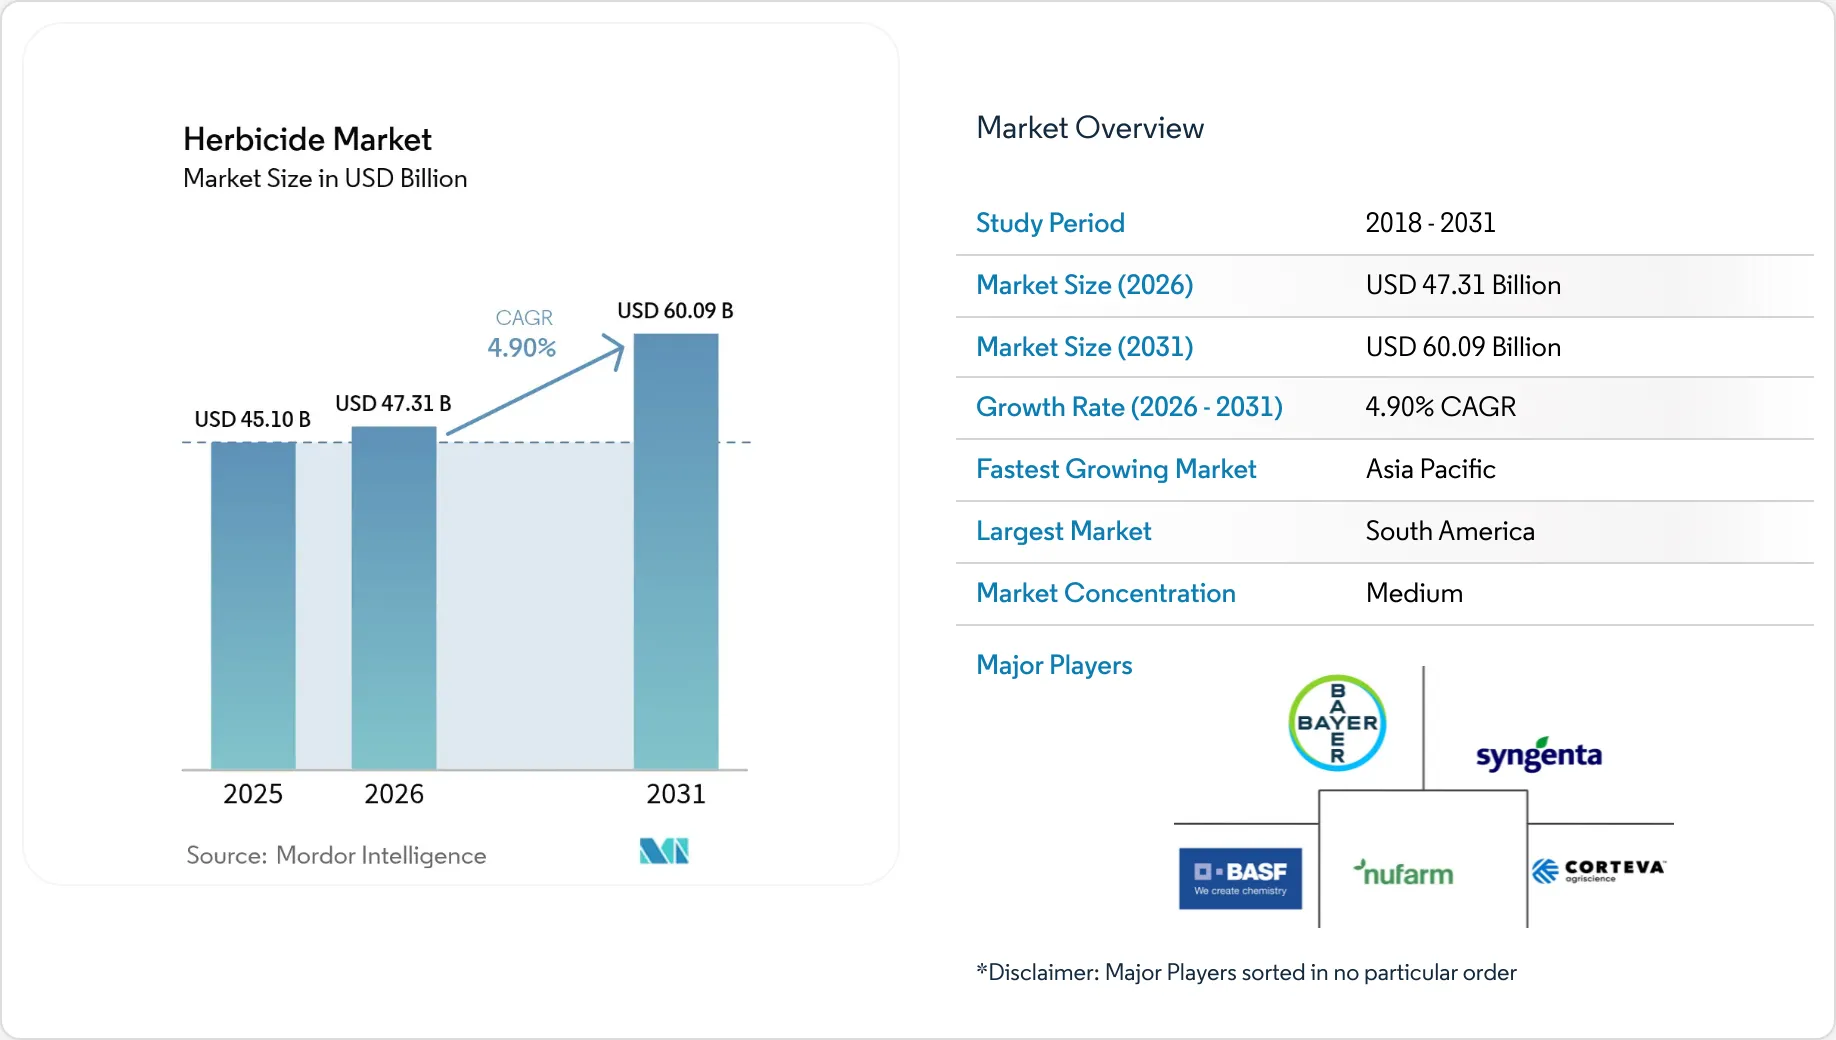
Task: Click the Bayer logo
Action: pos(1337,723)
